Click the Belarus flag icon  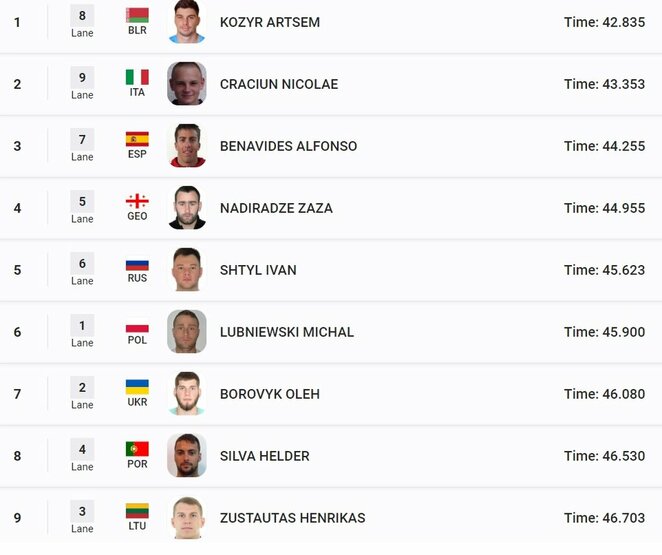click(x=137, y=15)
